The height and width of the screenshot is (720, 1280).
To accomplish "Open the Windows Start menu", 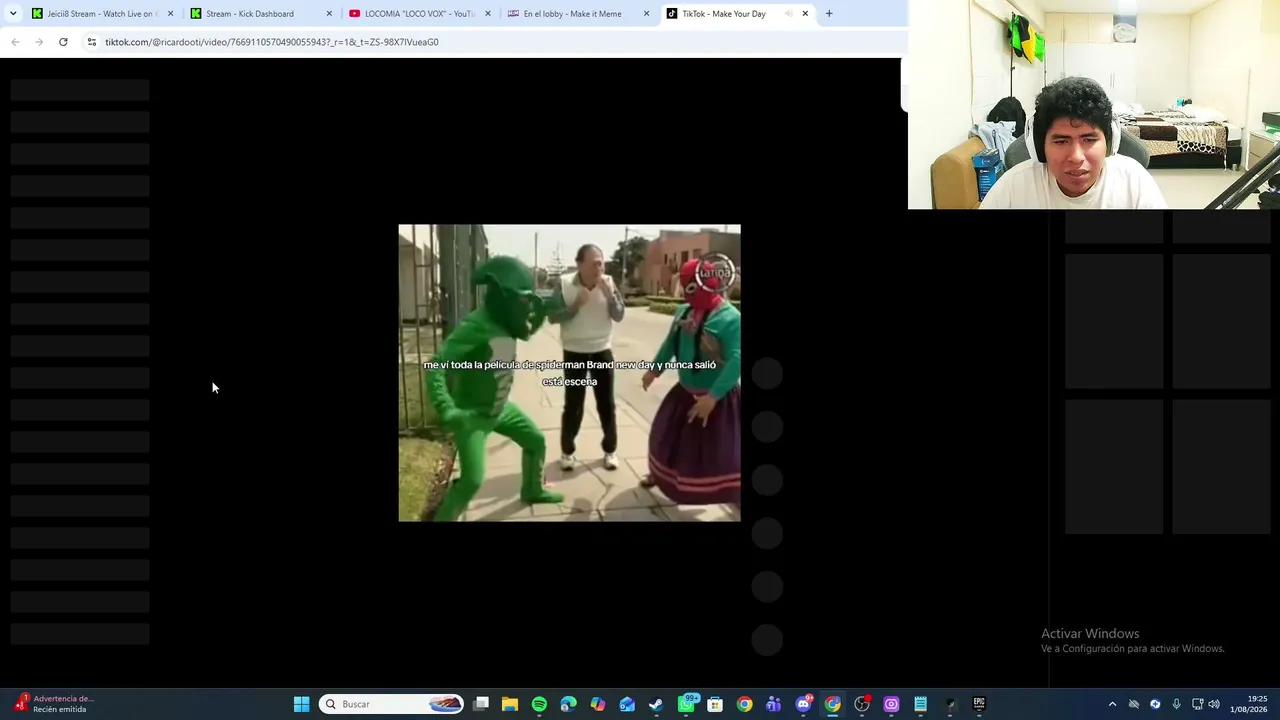I will pos(301,704).
